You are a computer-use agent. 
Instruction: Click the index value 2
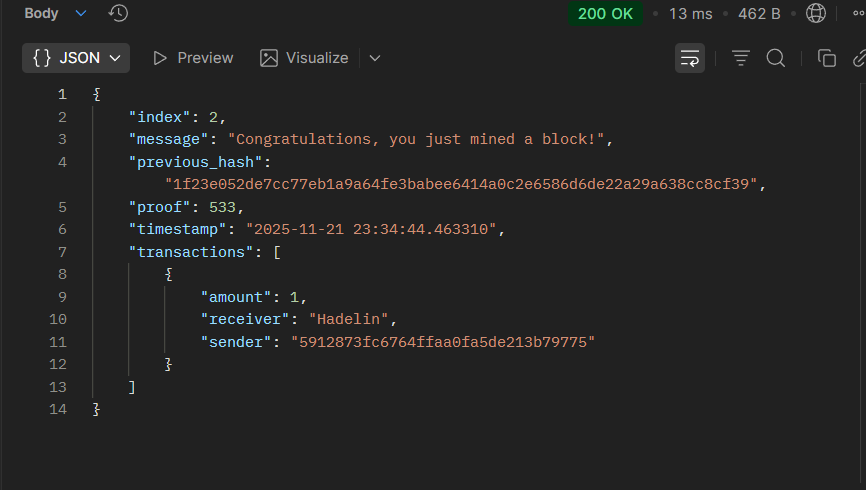pos(213,117)
